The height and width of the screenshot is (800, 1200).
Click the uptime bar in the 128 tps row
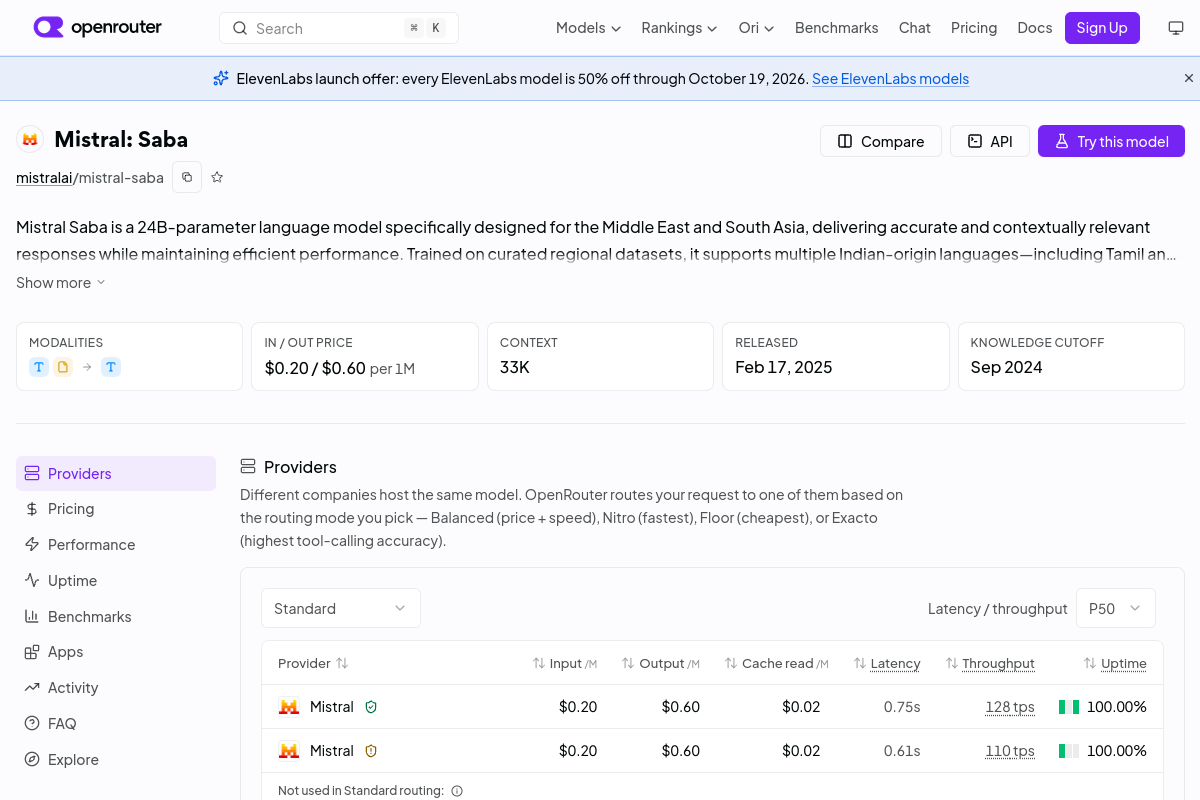coord(1069,707)
